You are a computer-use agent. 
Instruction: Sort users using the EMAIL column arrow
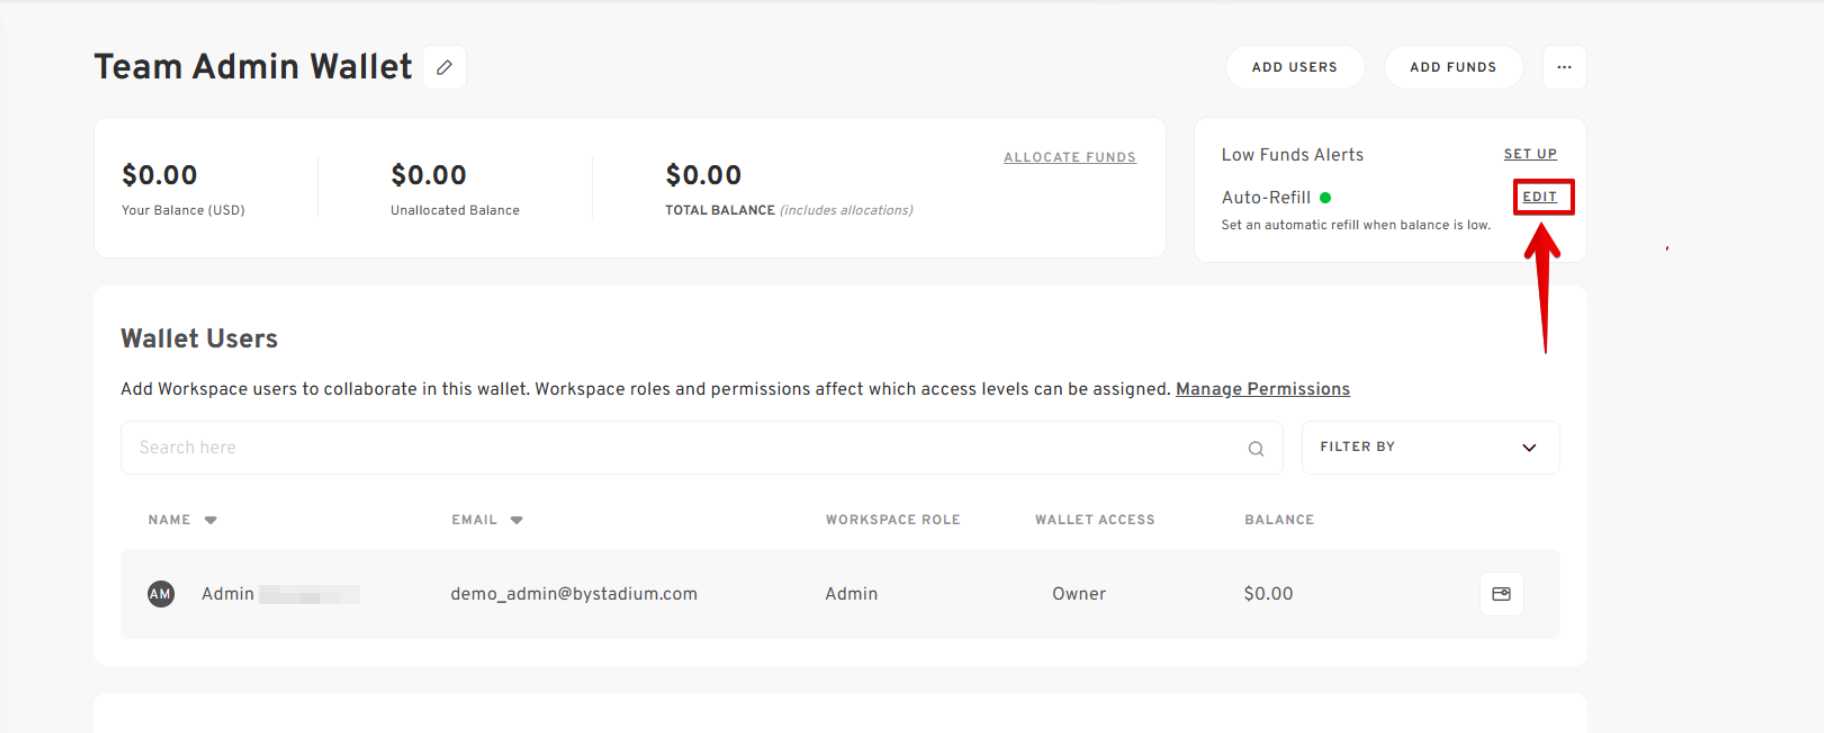516,520
